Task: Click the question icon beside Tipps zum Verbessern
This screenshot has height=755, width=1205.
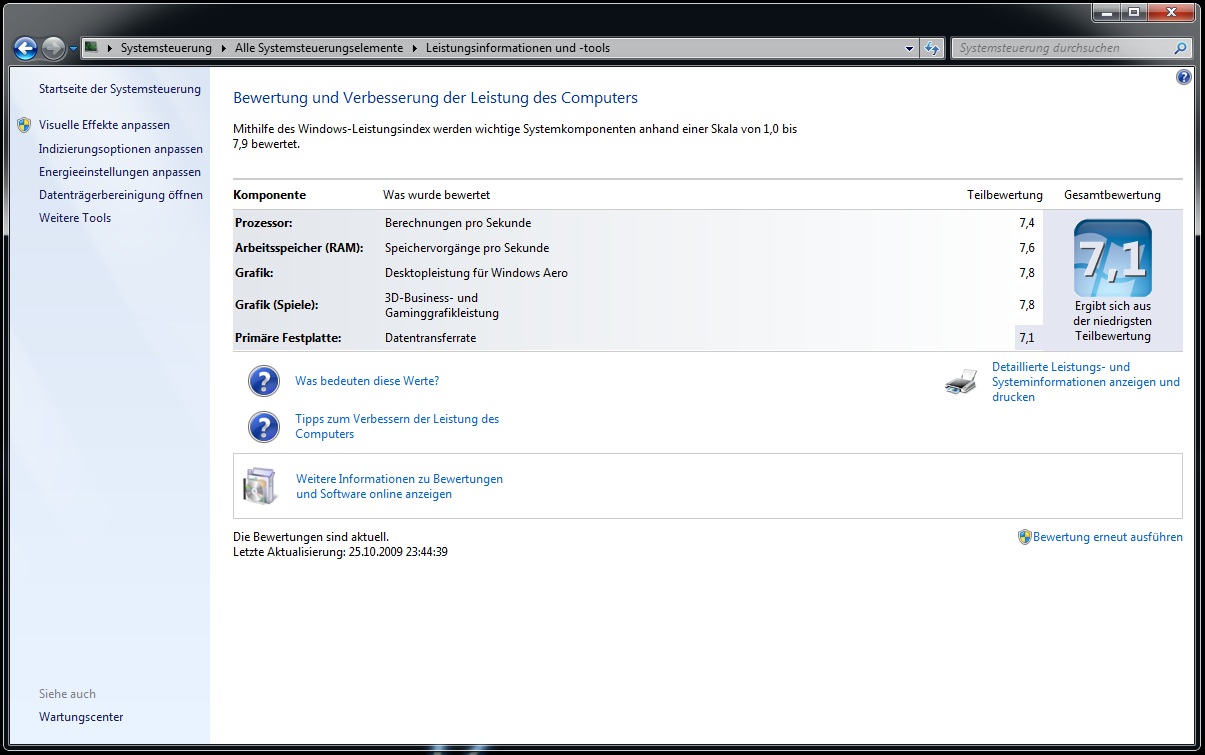Action: [x=263, y=427]
